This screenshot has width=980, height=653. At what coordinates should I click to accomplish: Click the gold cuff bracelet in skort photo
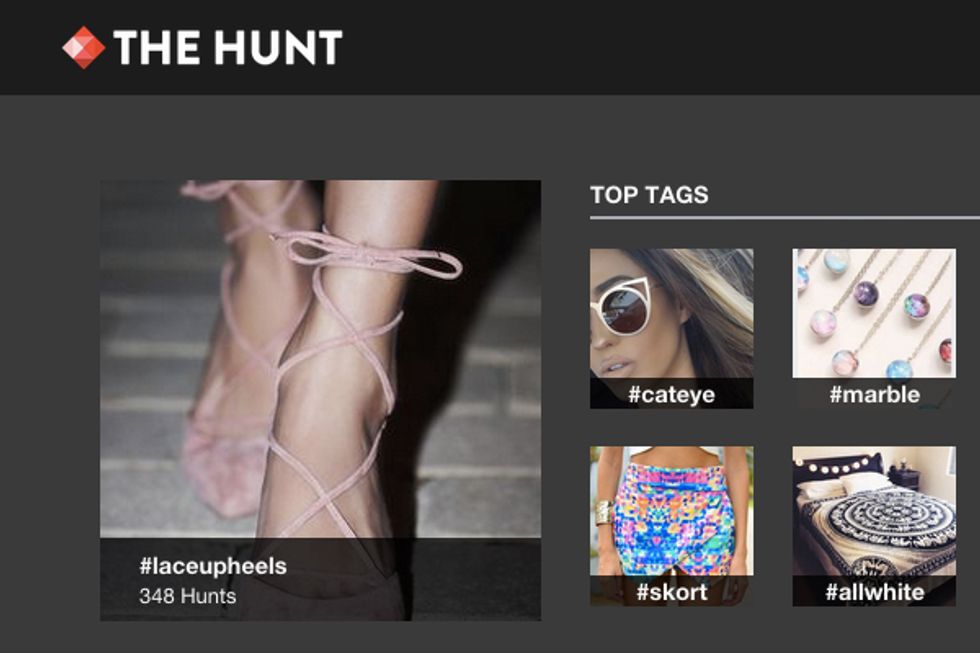coord(605,514)
